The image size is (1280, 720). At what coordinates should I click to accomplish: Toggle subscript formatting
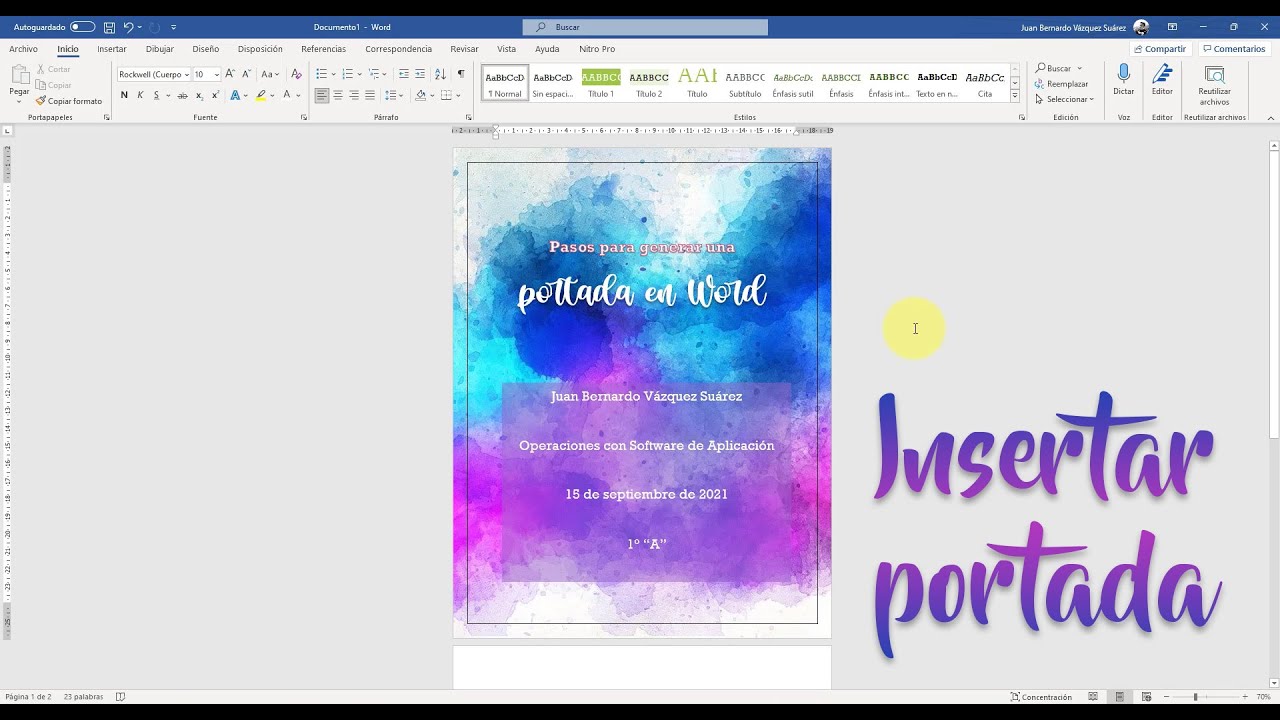pos(199,95)
